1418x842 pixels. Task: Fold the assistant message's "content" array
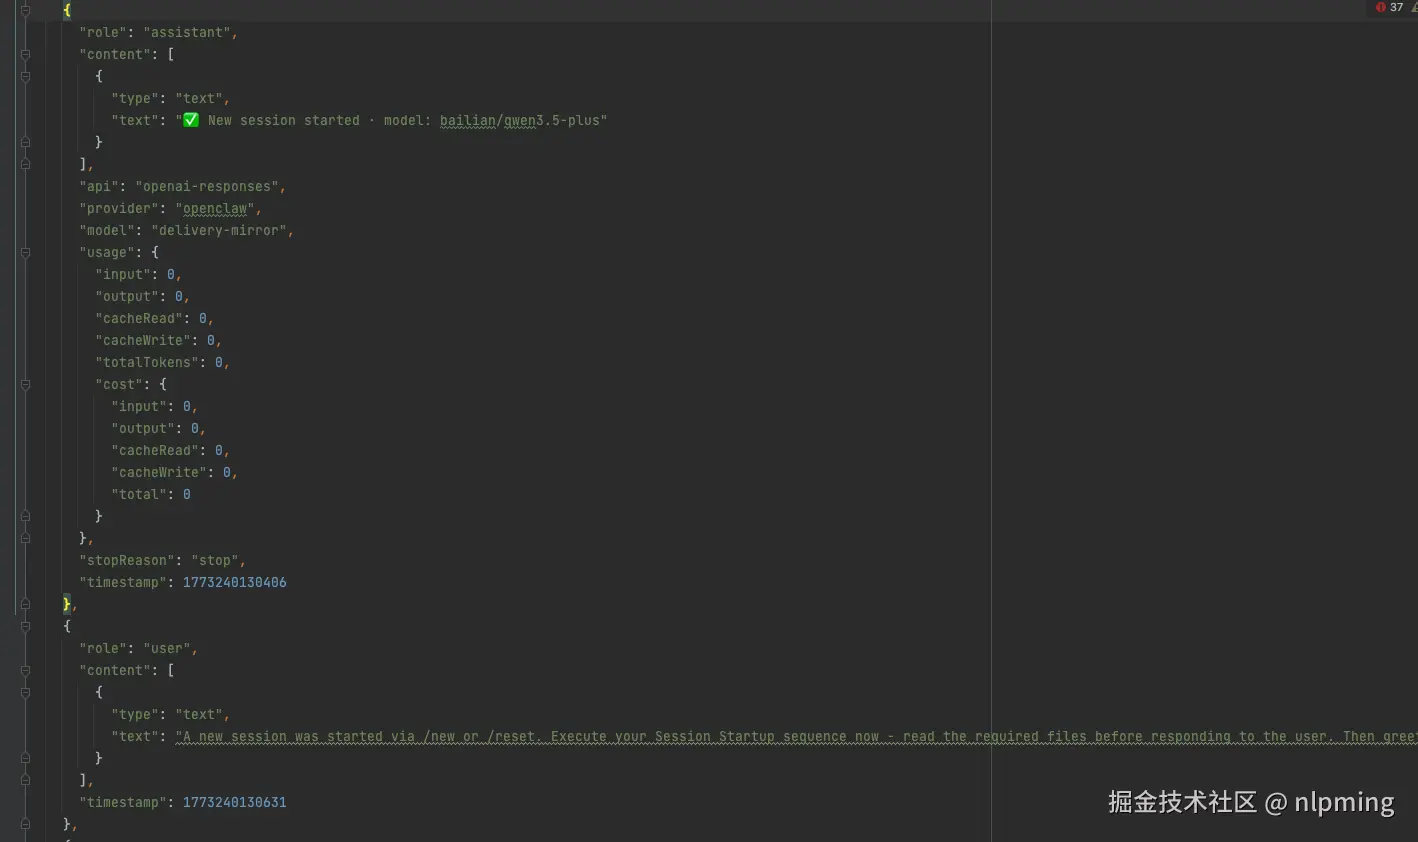tap(26, 55)
